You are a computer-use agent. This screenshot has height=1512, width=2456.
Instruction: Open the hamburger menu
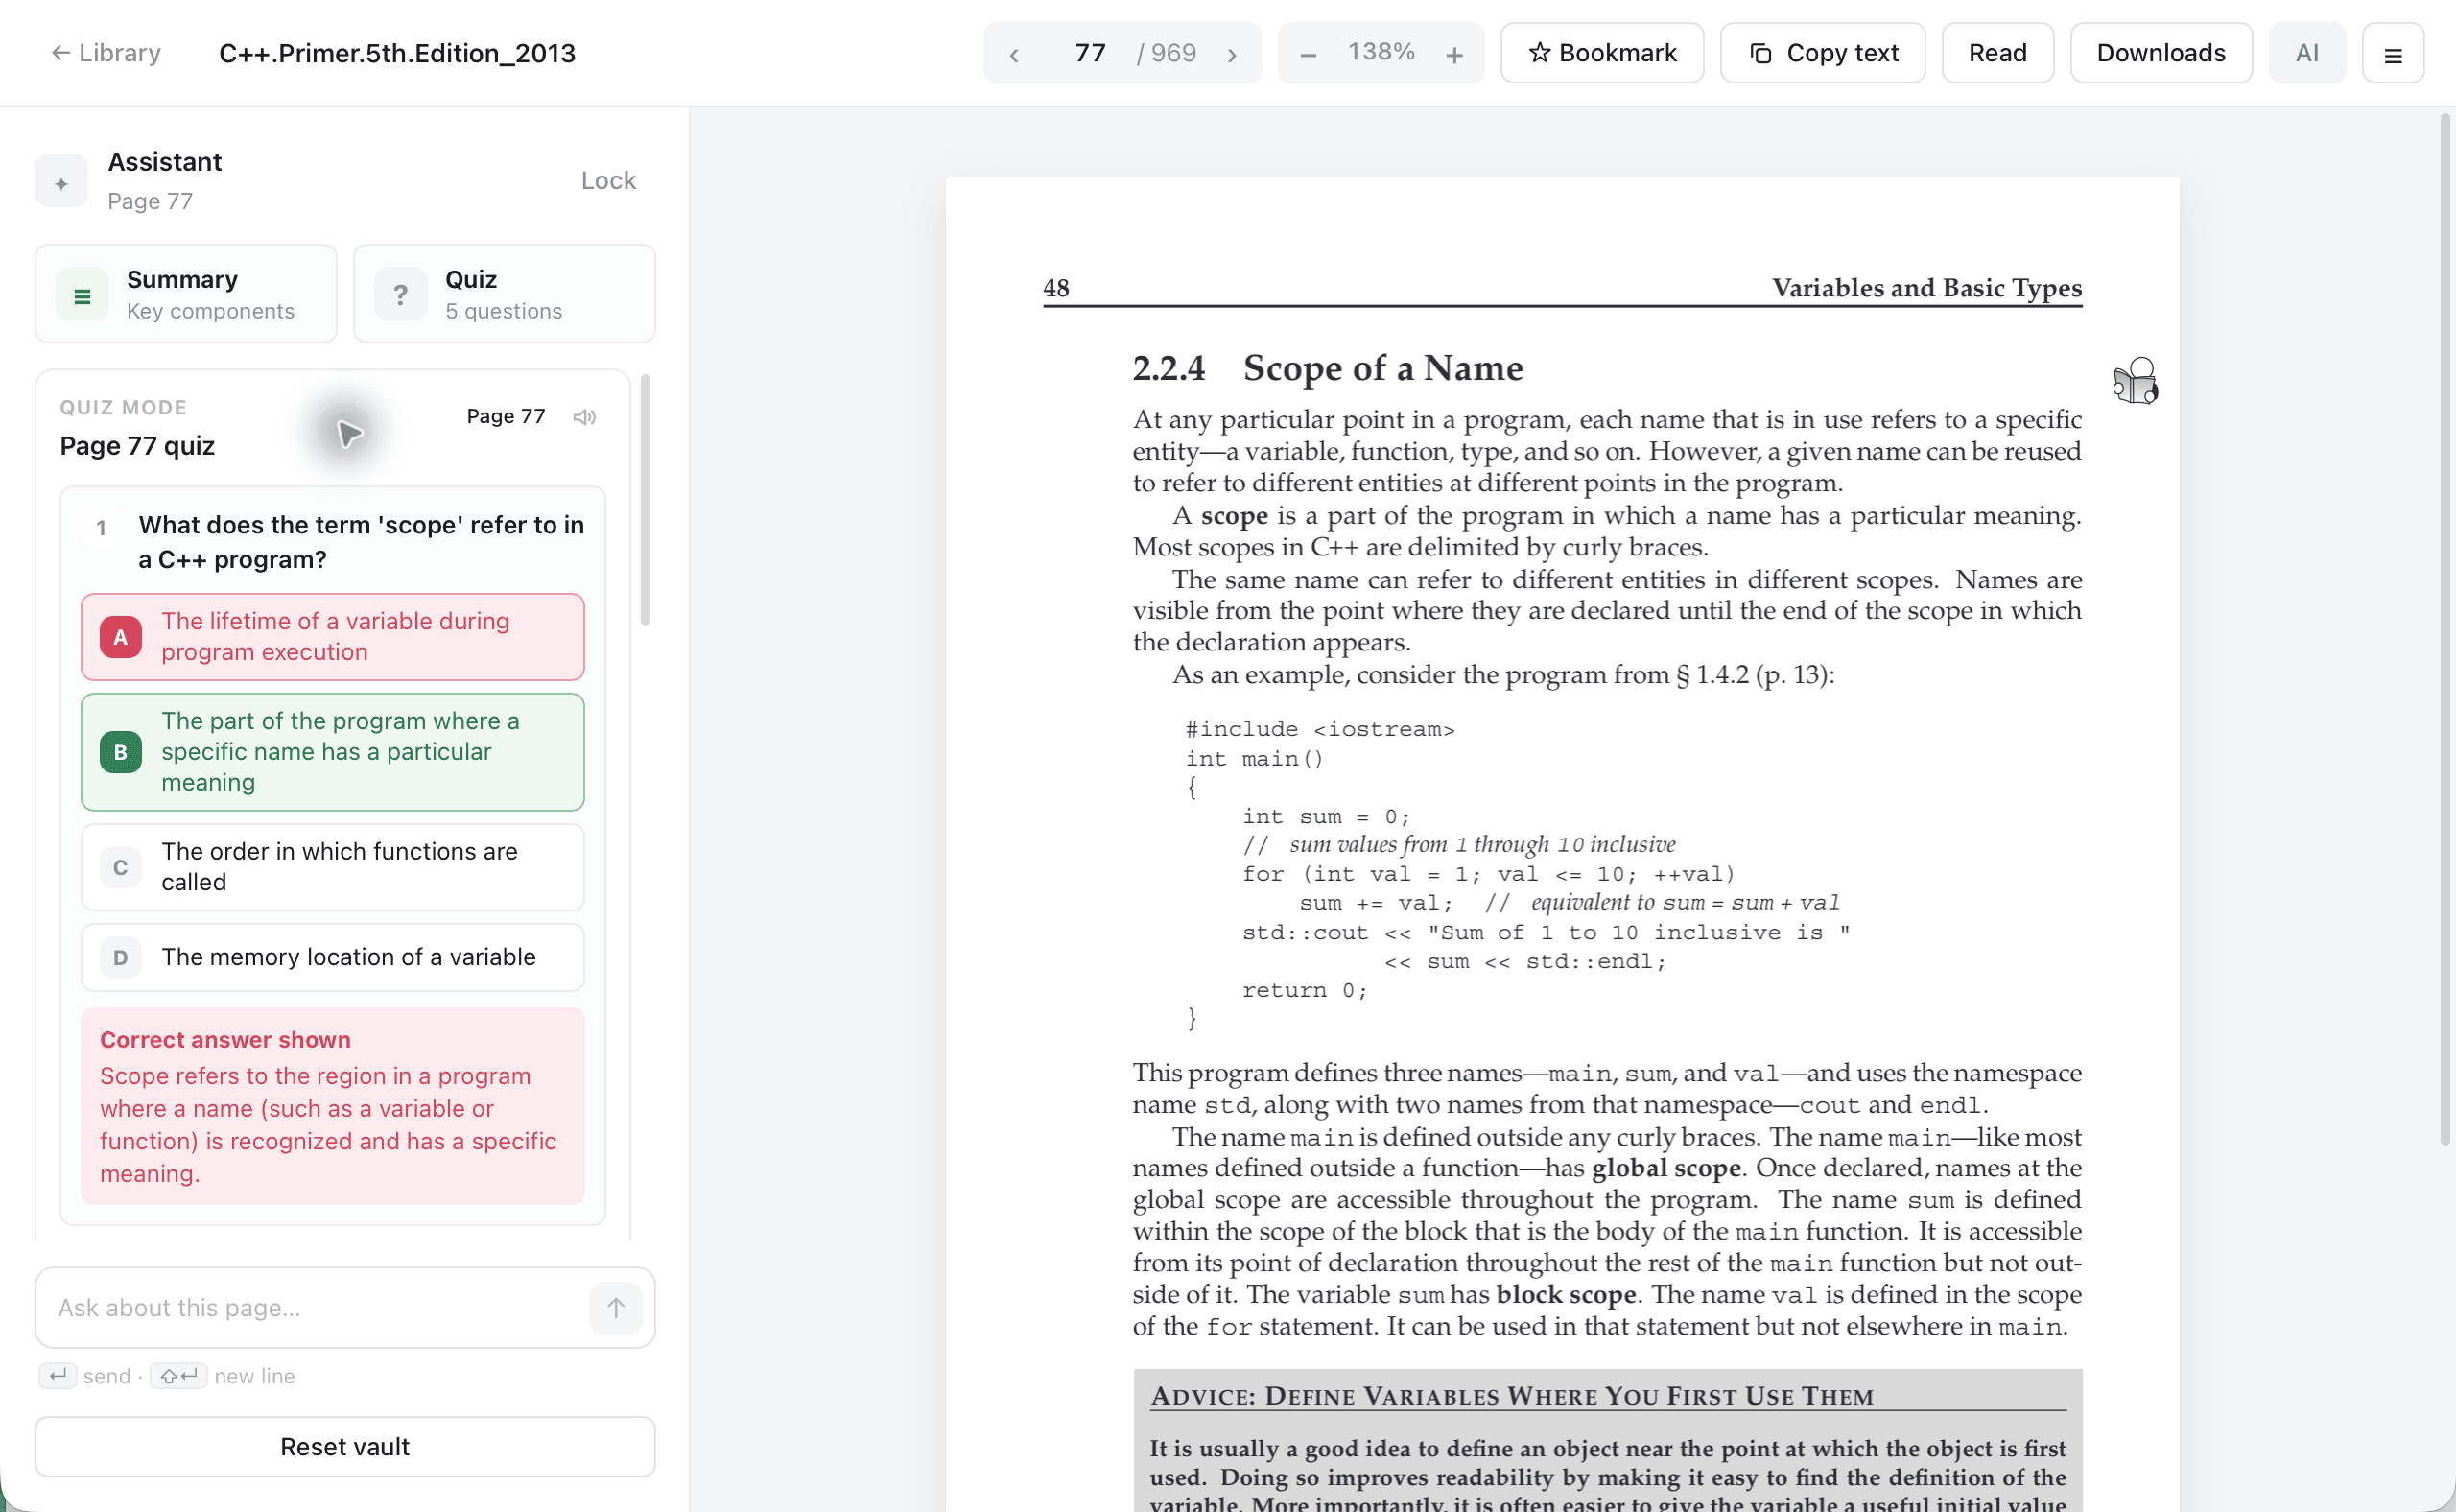[2392, 54]
